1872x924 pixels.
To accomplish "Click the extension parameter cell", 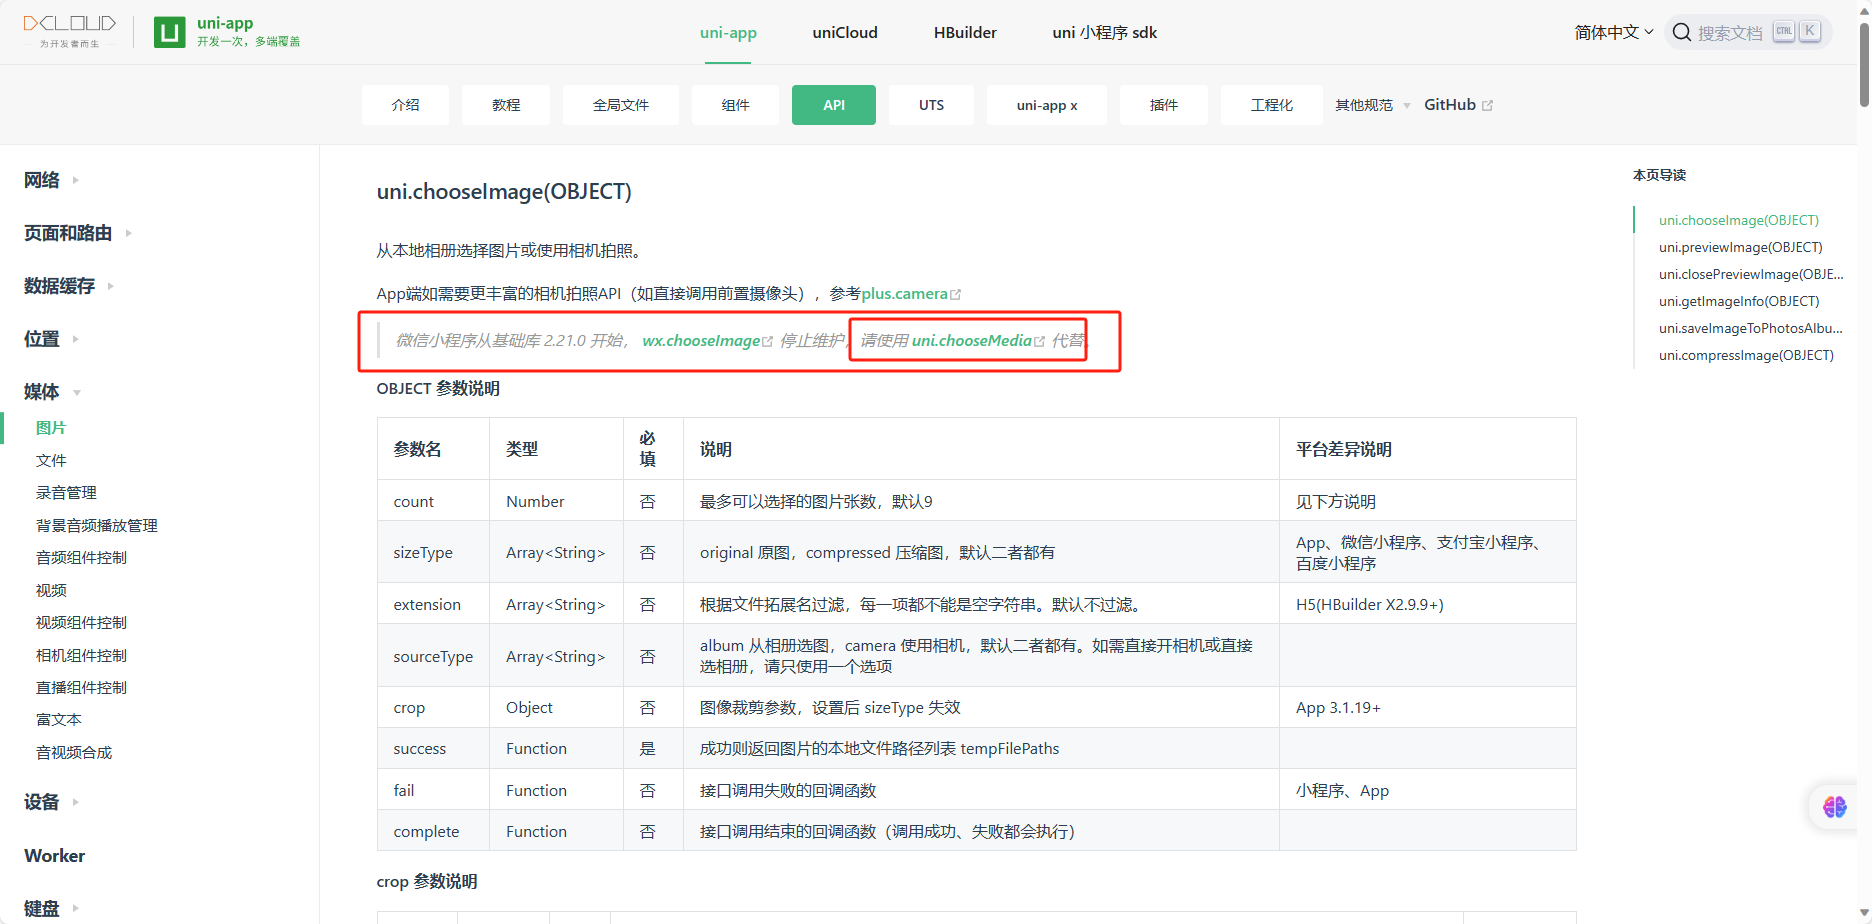I will (433, 604).
